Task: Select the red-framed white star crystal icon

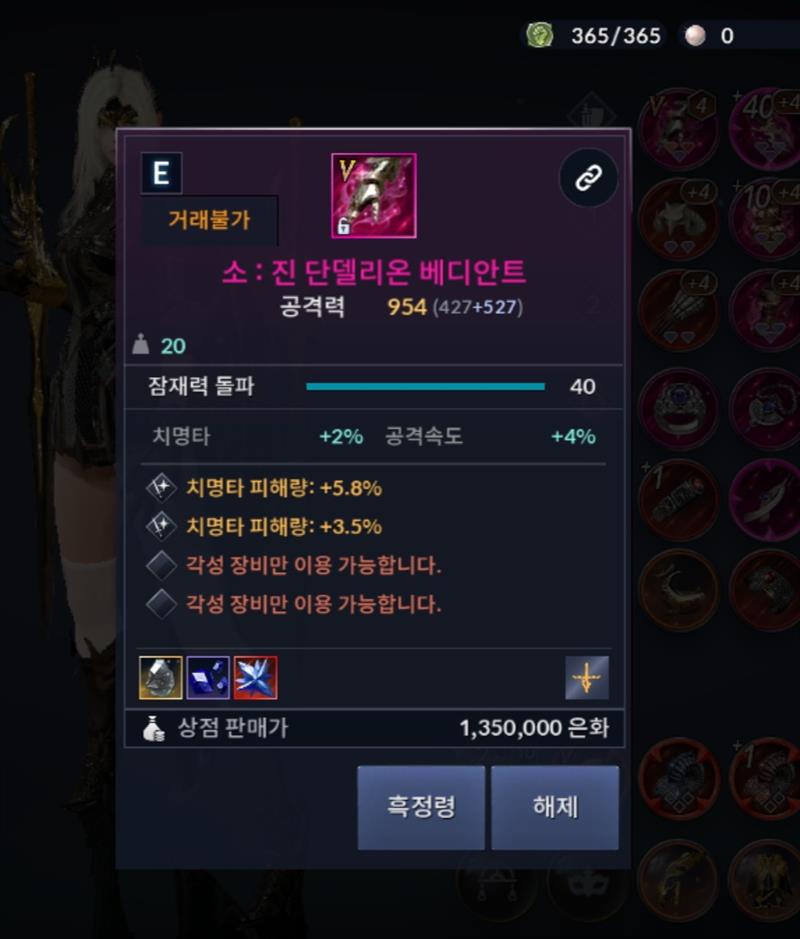Action: [256, 677]
